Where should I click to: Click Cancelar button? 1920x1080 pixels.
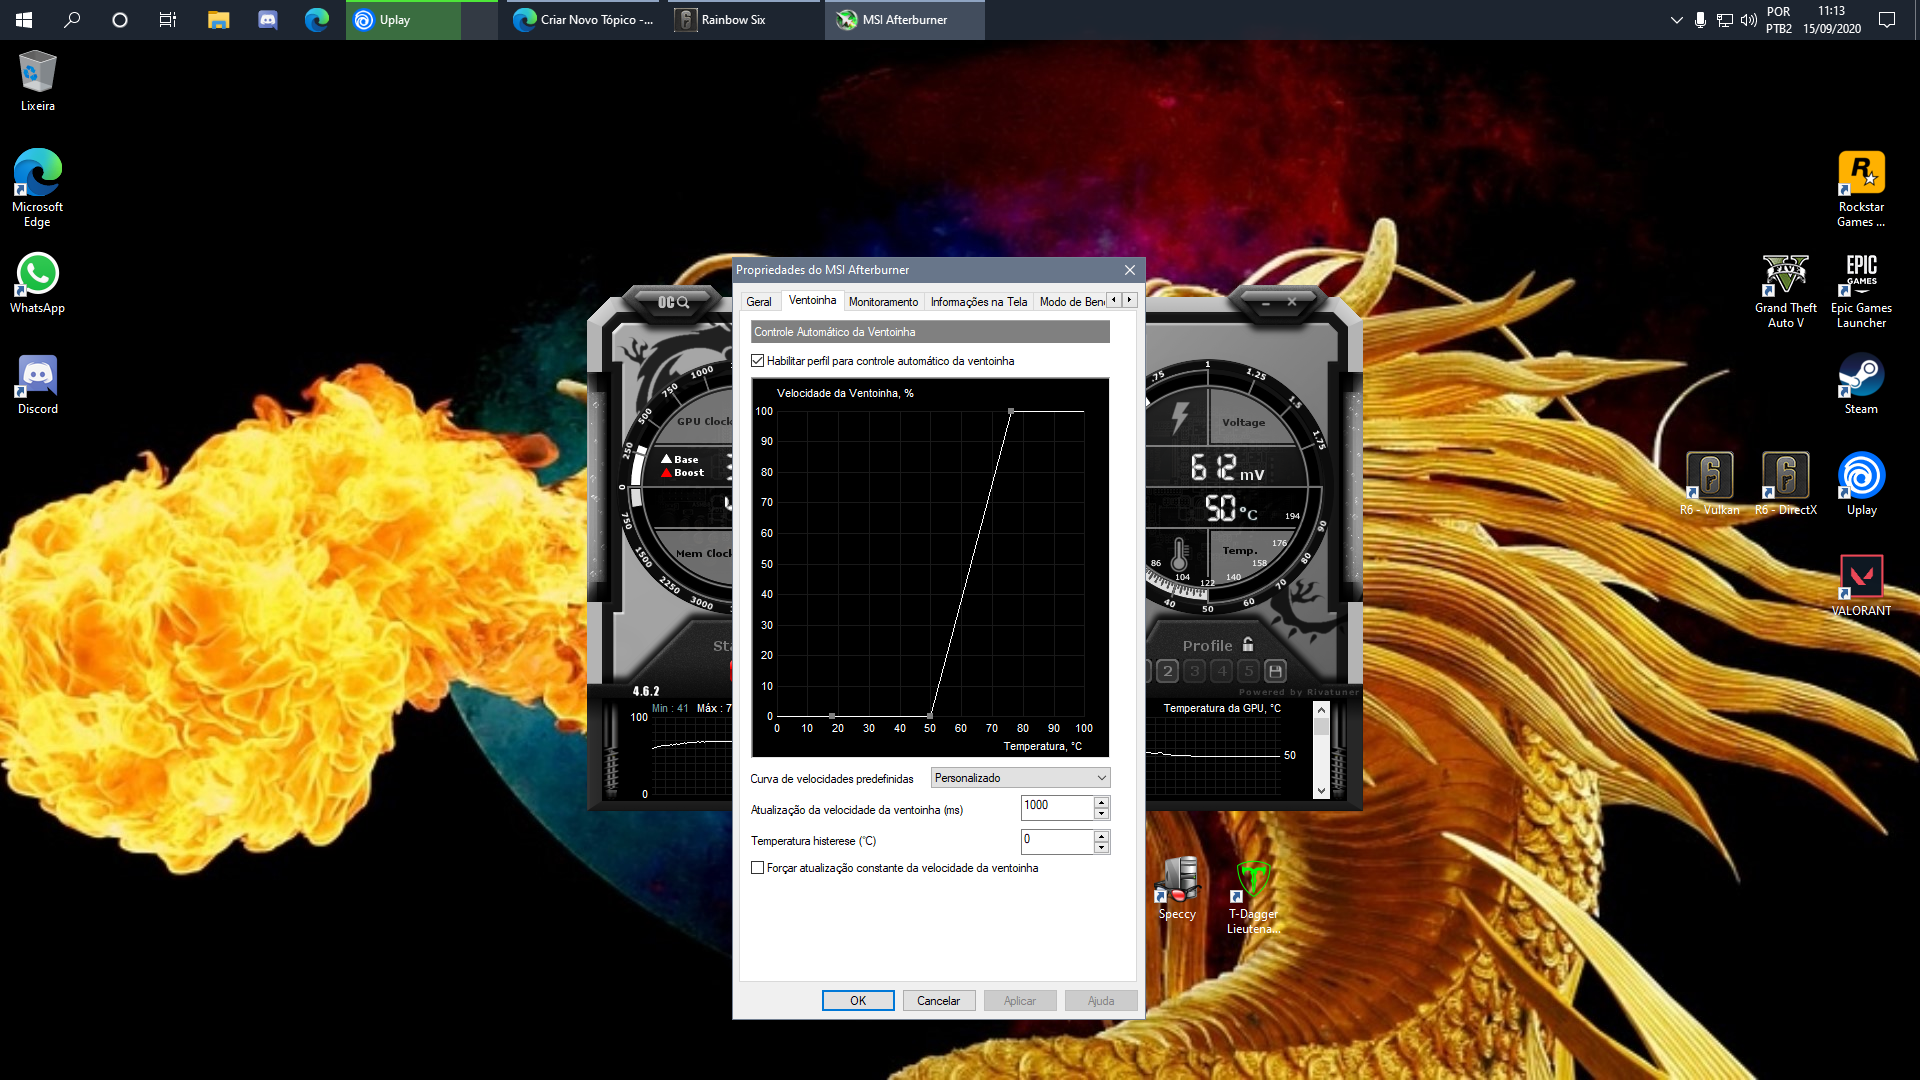[x=939, y=1001]
